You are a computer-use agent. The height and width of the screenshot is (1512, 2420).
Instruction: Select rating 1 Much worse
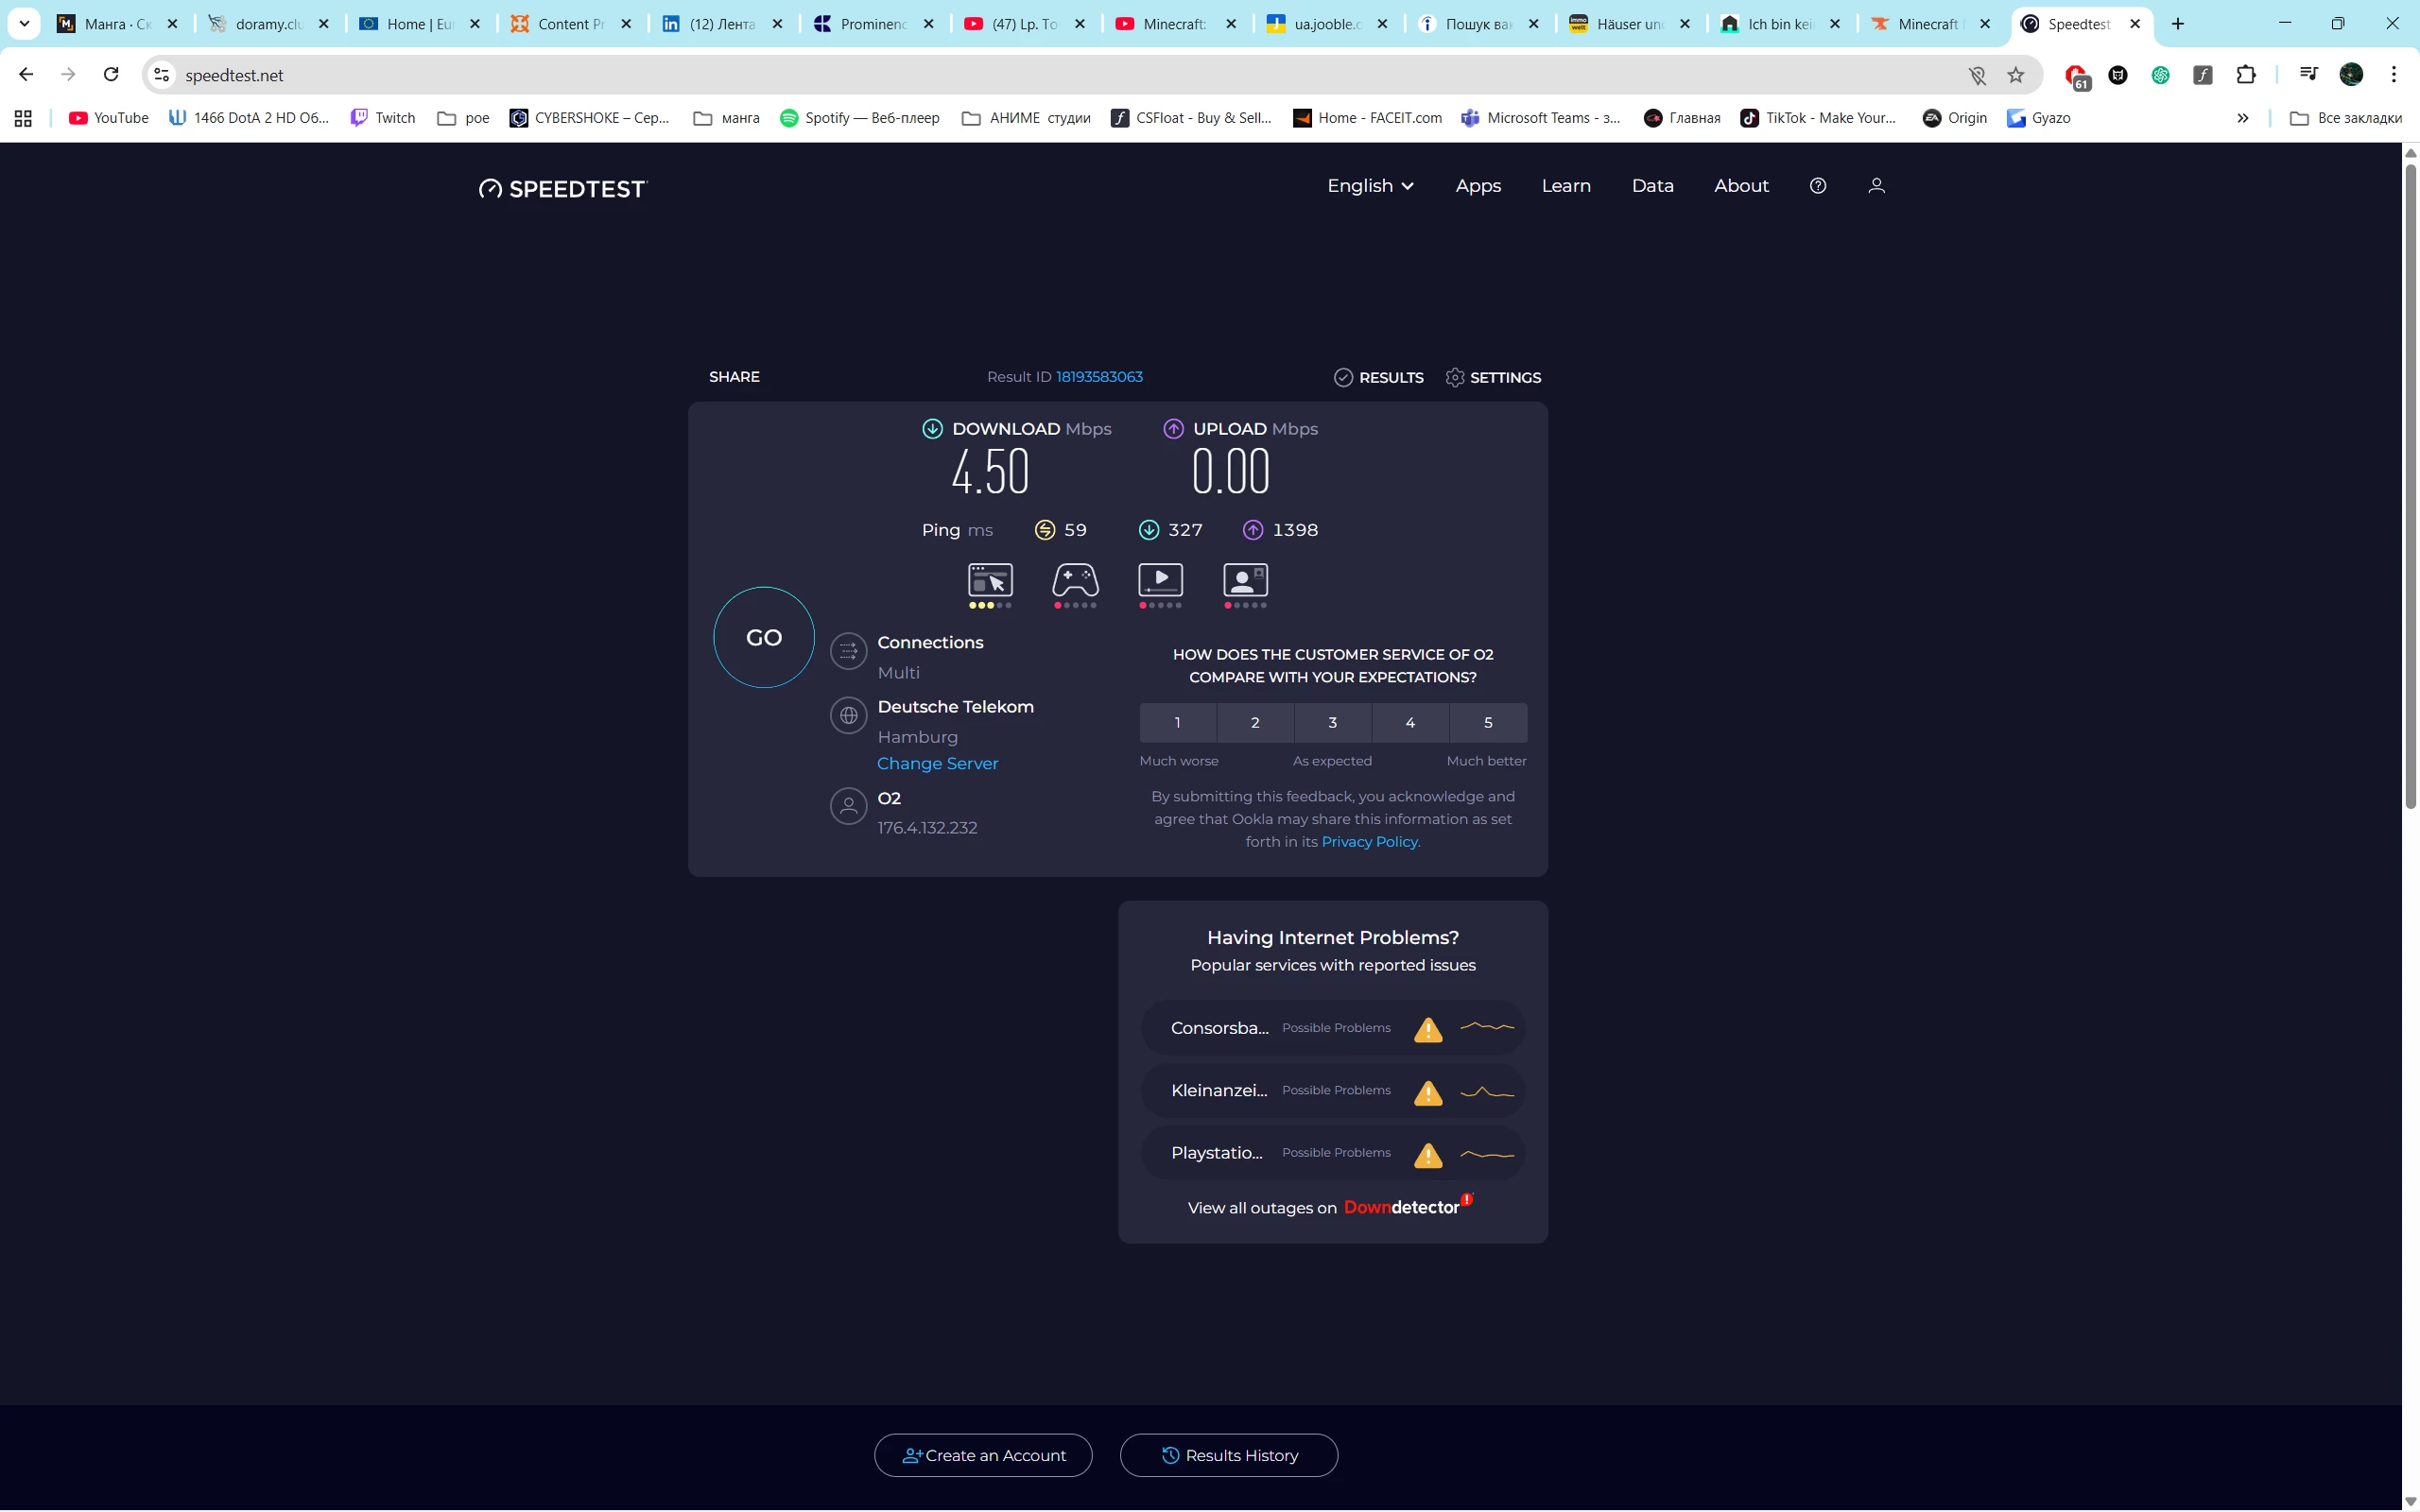1177,722
